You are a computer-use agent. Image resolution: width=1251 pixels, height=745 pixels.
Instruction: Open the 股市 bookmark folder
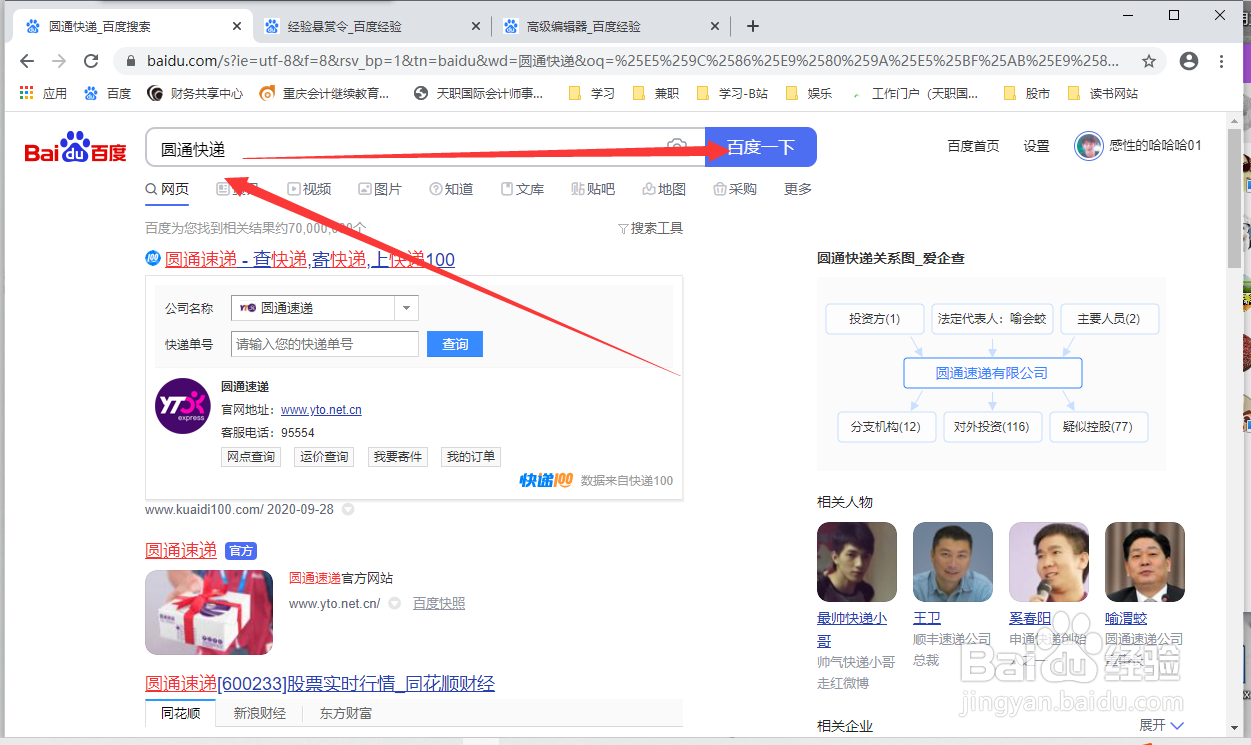coord(1028,93)
